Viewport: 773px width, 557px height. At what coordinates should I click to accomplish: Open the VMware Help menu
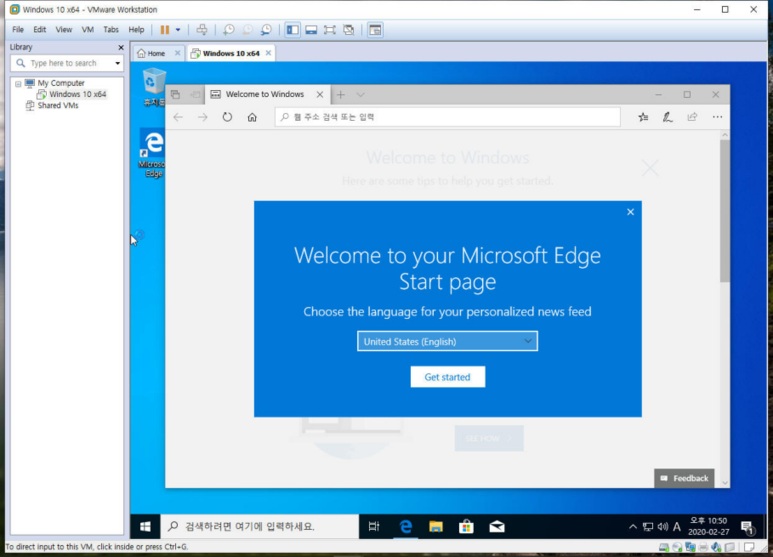tap(136, 30)
